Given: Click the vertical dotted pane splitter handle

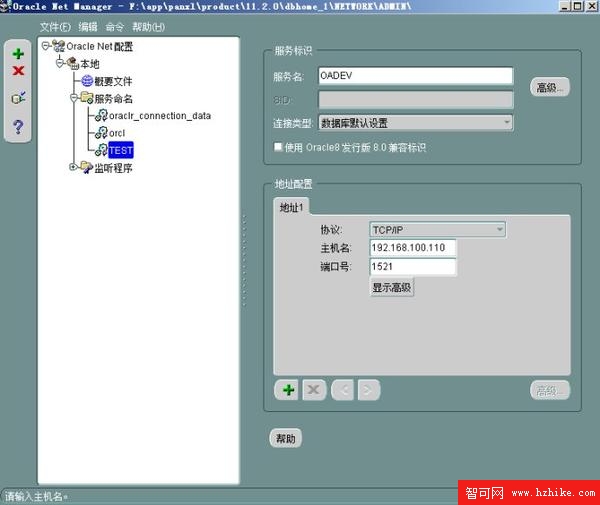Looking at the screenshot, I should point(245,260).
